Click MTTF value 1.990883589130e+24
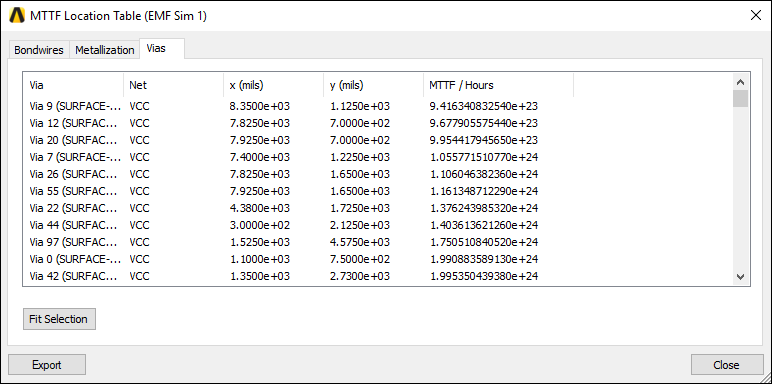Screen dimensions: 772x384 coord(483,259)
